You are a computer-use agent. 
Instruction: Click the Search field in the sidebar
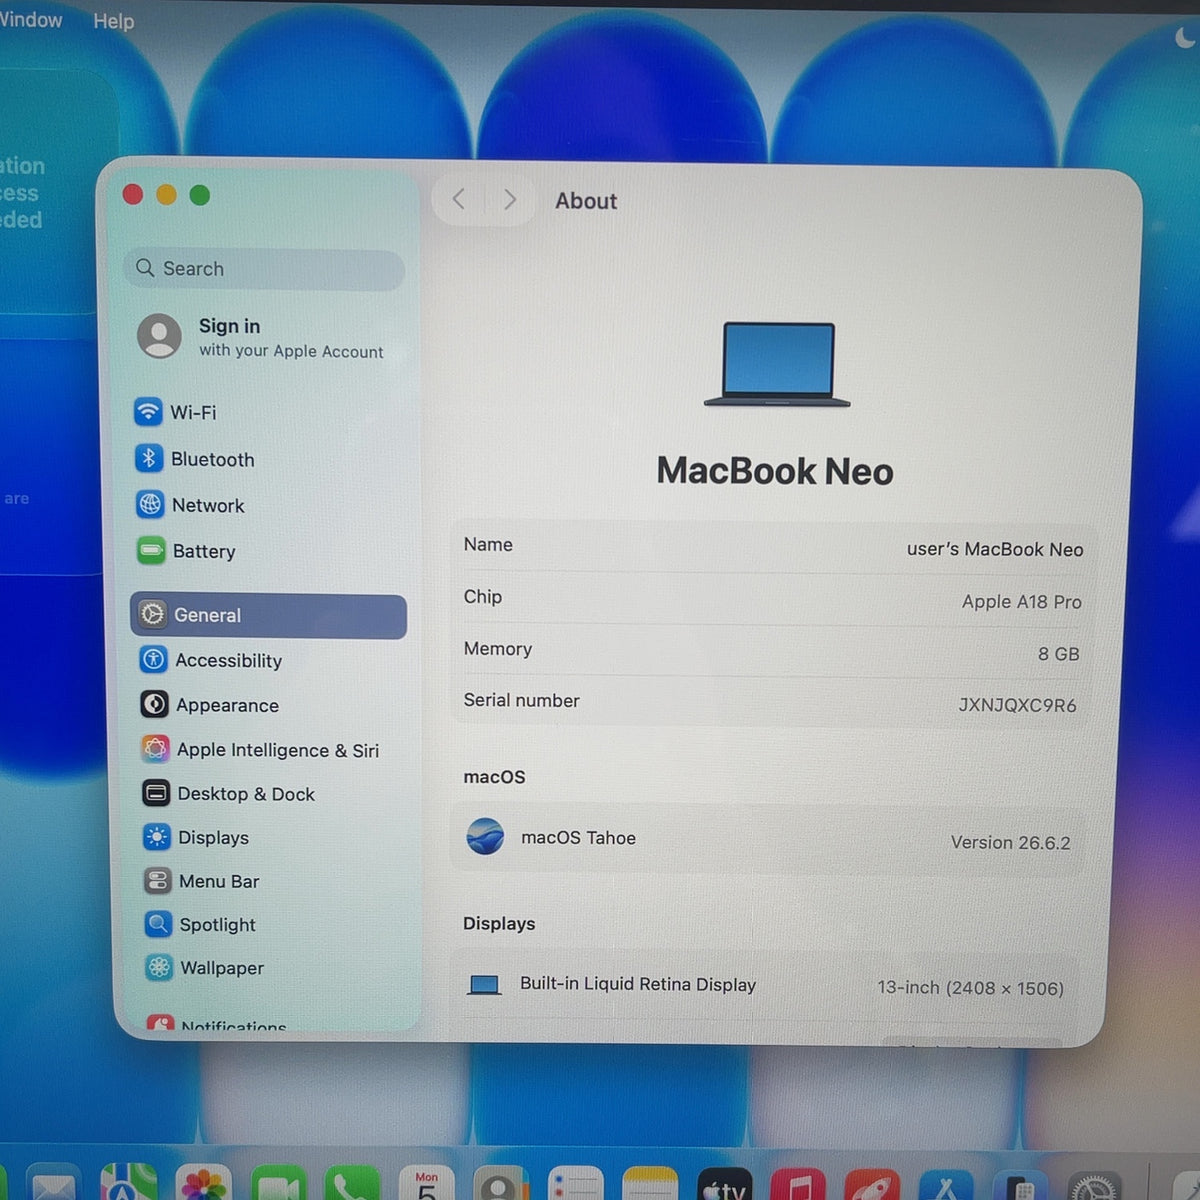pos(264,269)
